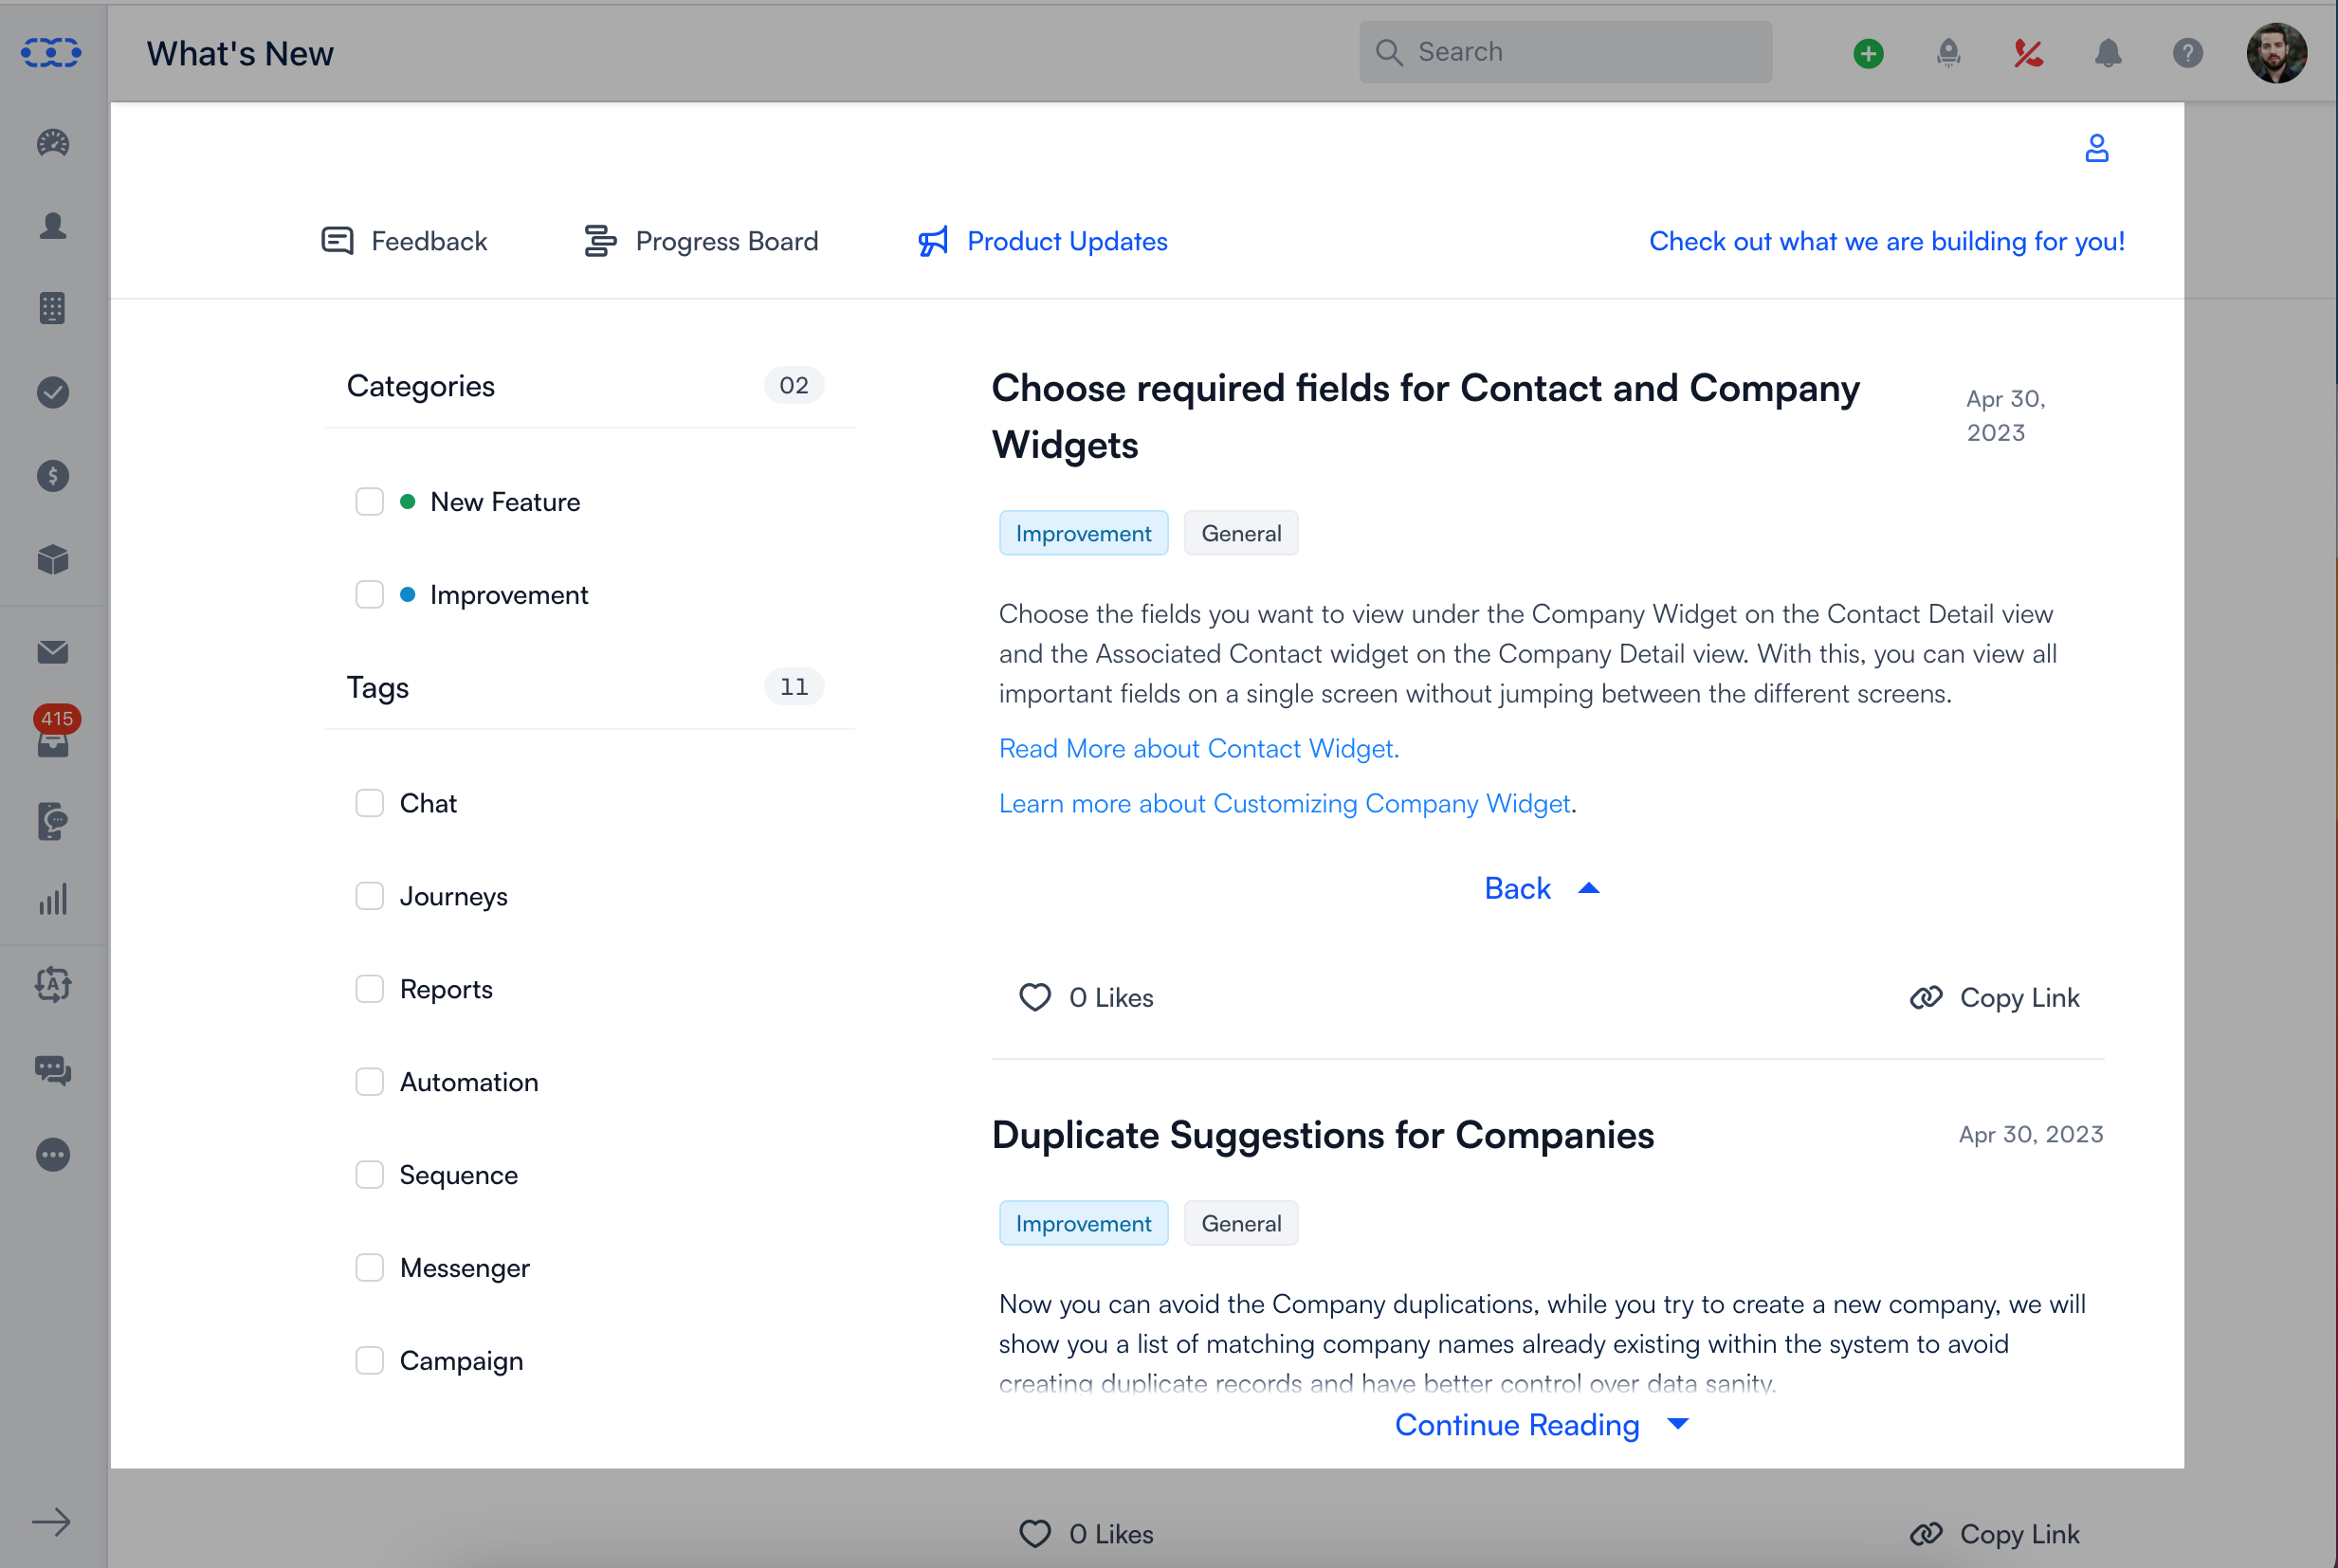Open chat bubbles icon in sidebar
2338x1568 pixels.
tap(53, 1070)
